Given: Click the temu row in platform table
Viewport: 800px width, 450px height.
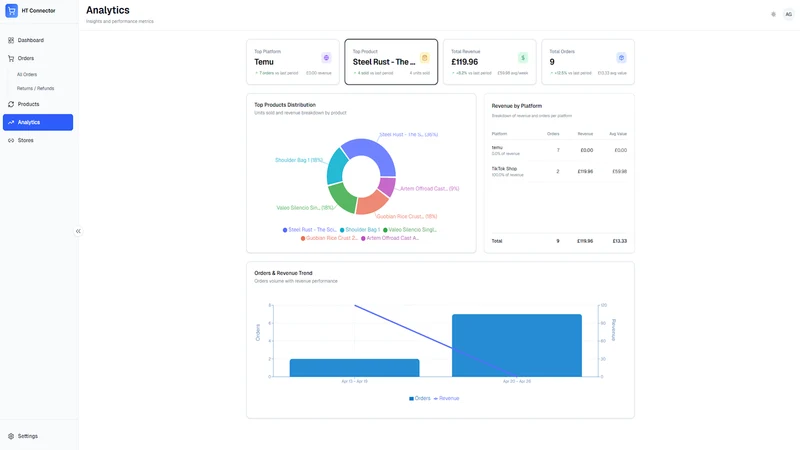Looking at the screenshot, I should pos(559,150).
